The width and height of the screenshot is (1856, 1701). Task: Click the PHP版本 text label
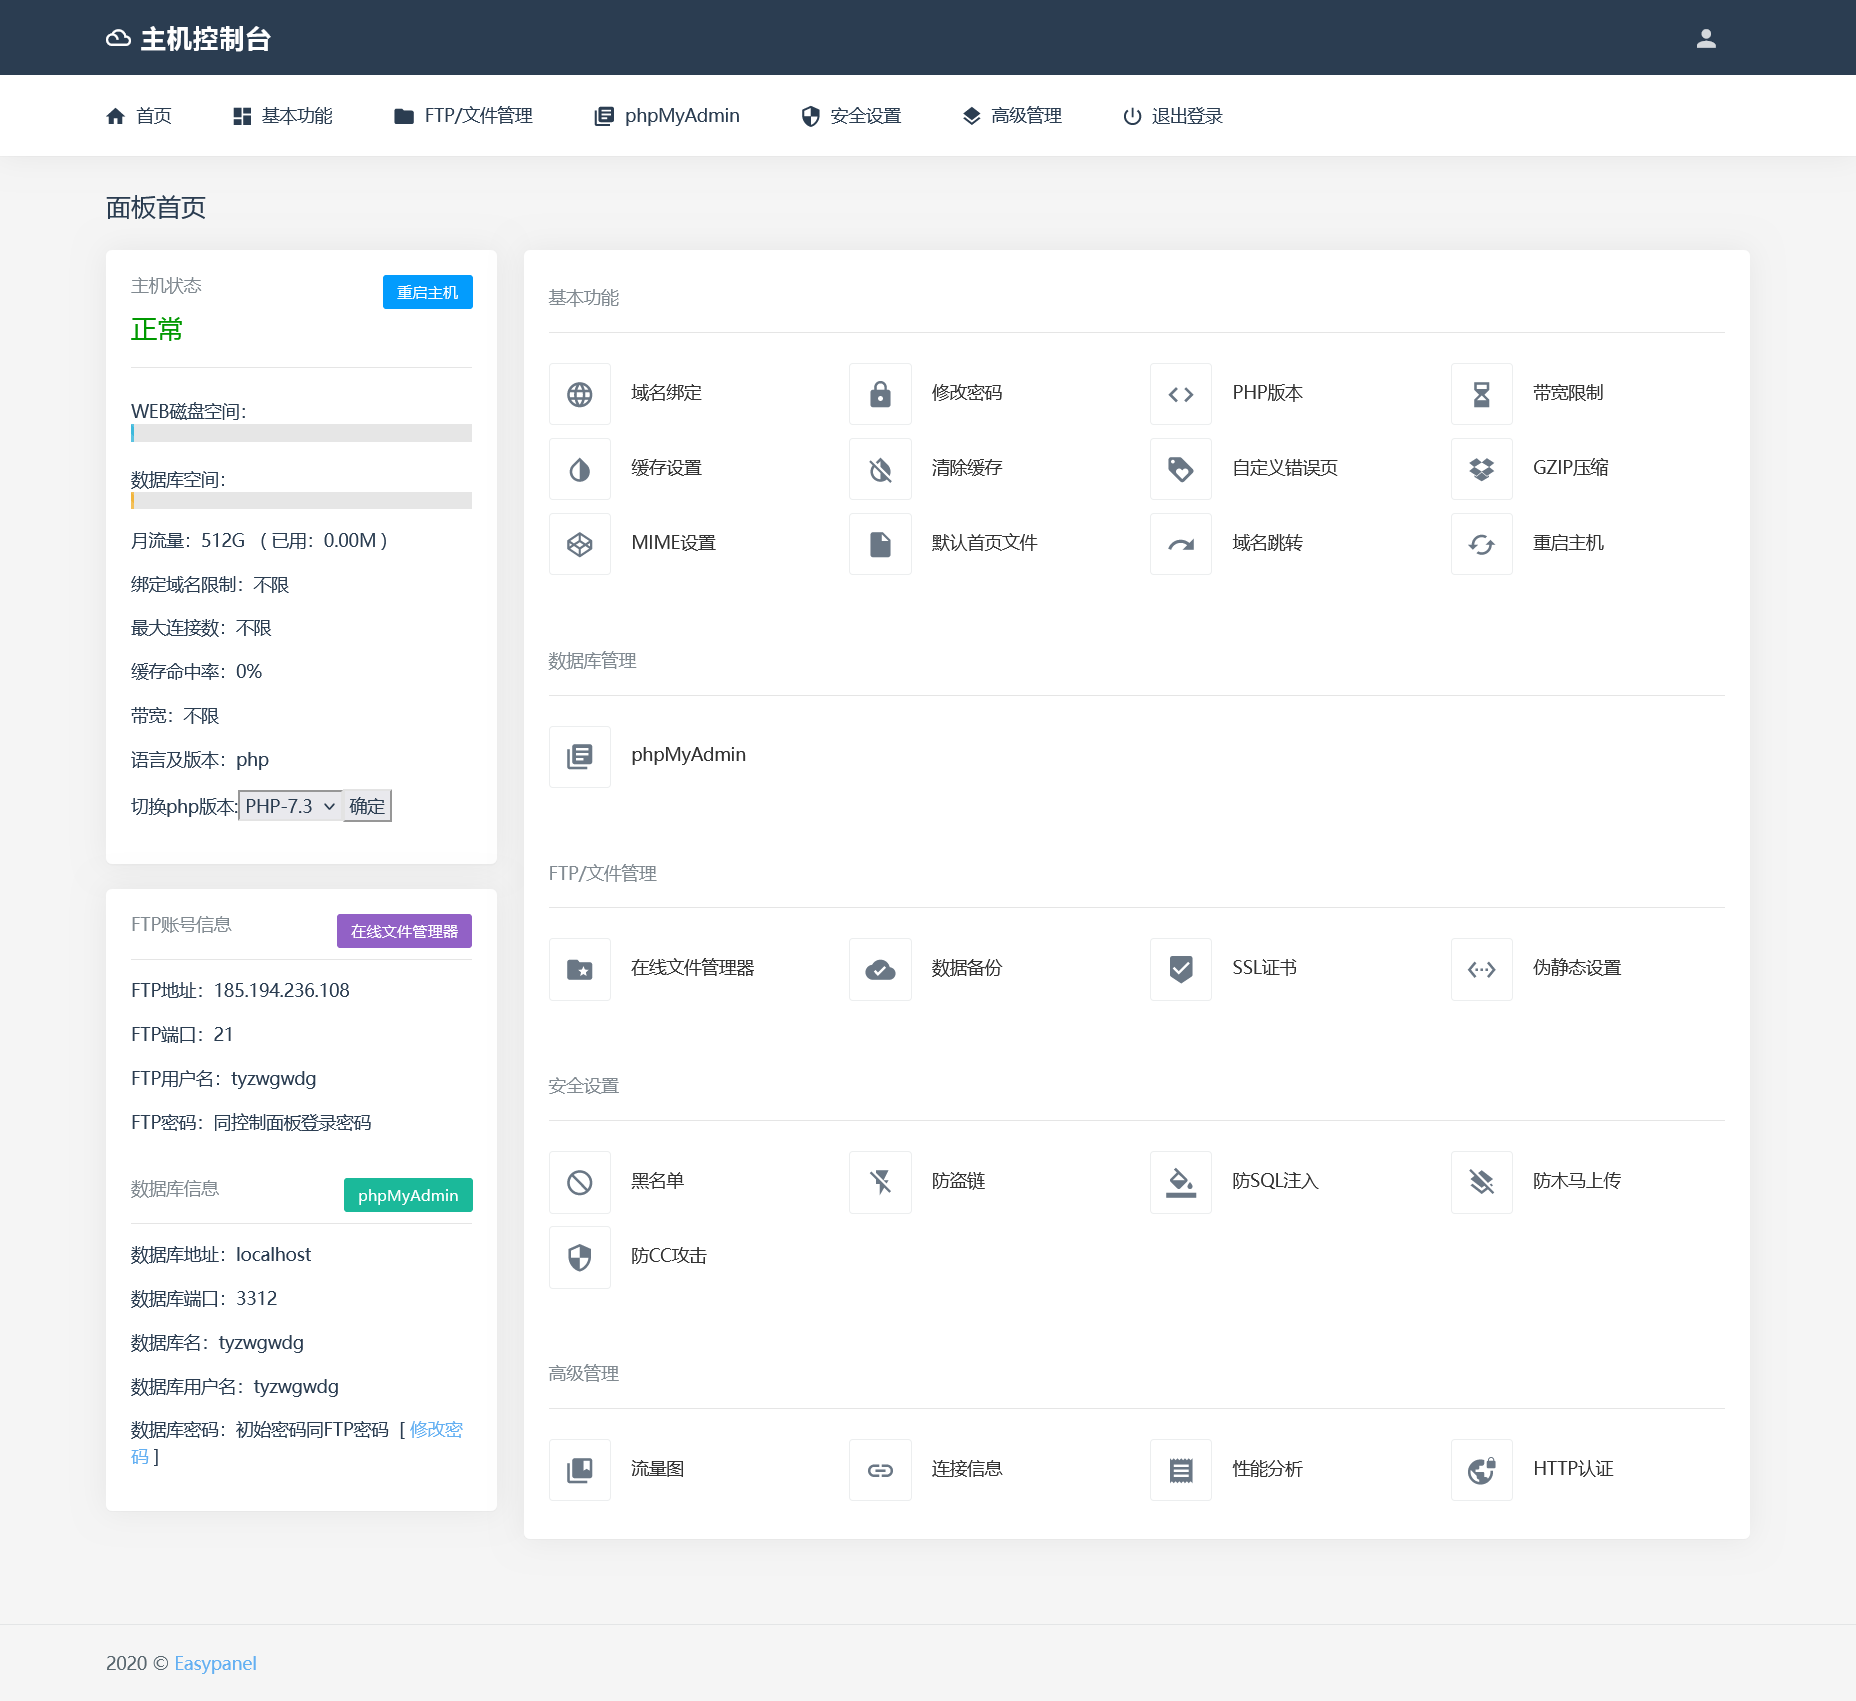(1268, 393)
